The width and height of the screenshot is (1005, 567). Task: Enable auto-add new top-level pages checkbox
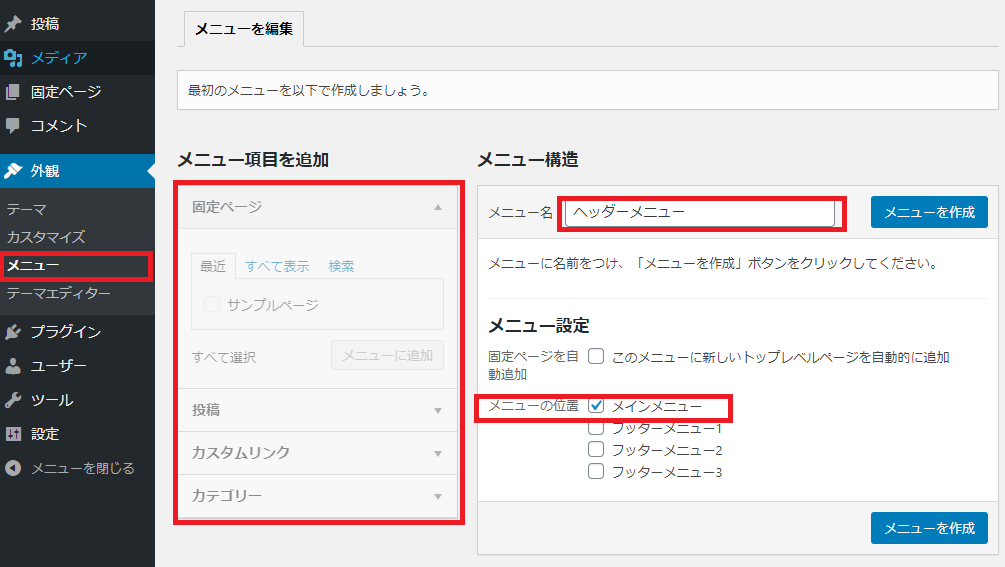(x=596, y=356)
